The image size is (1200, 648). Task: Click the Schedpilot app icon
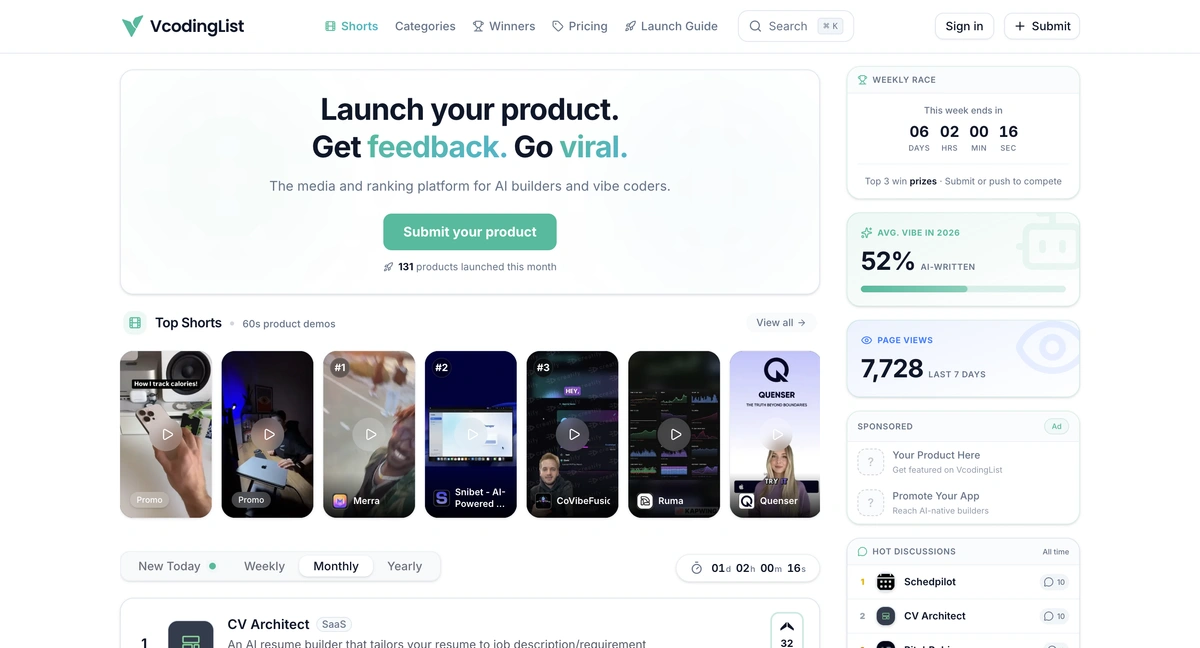pos(886,582)
